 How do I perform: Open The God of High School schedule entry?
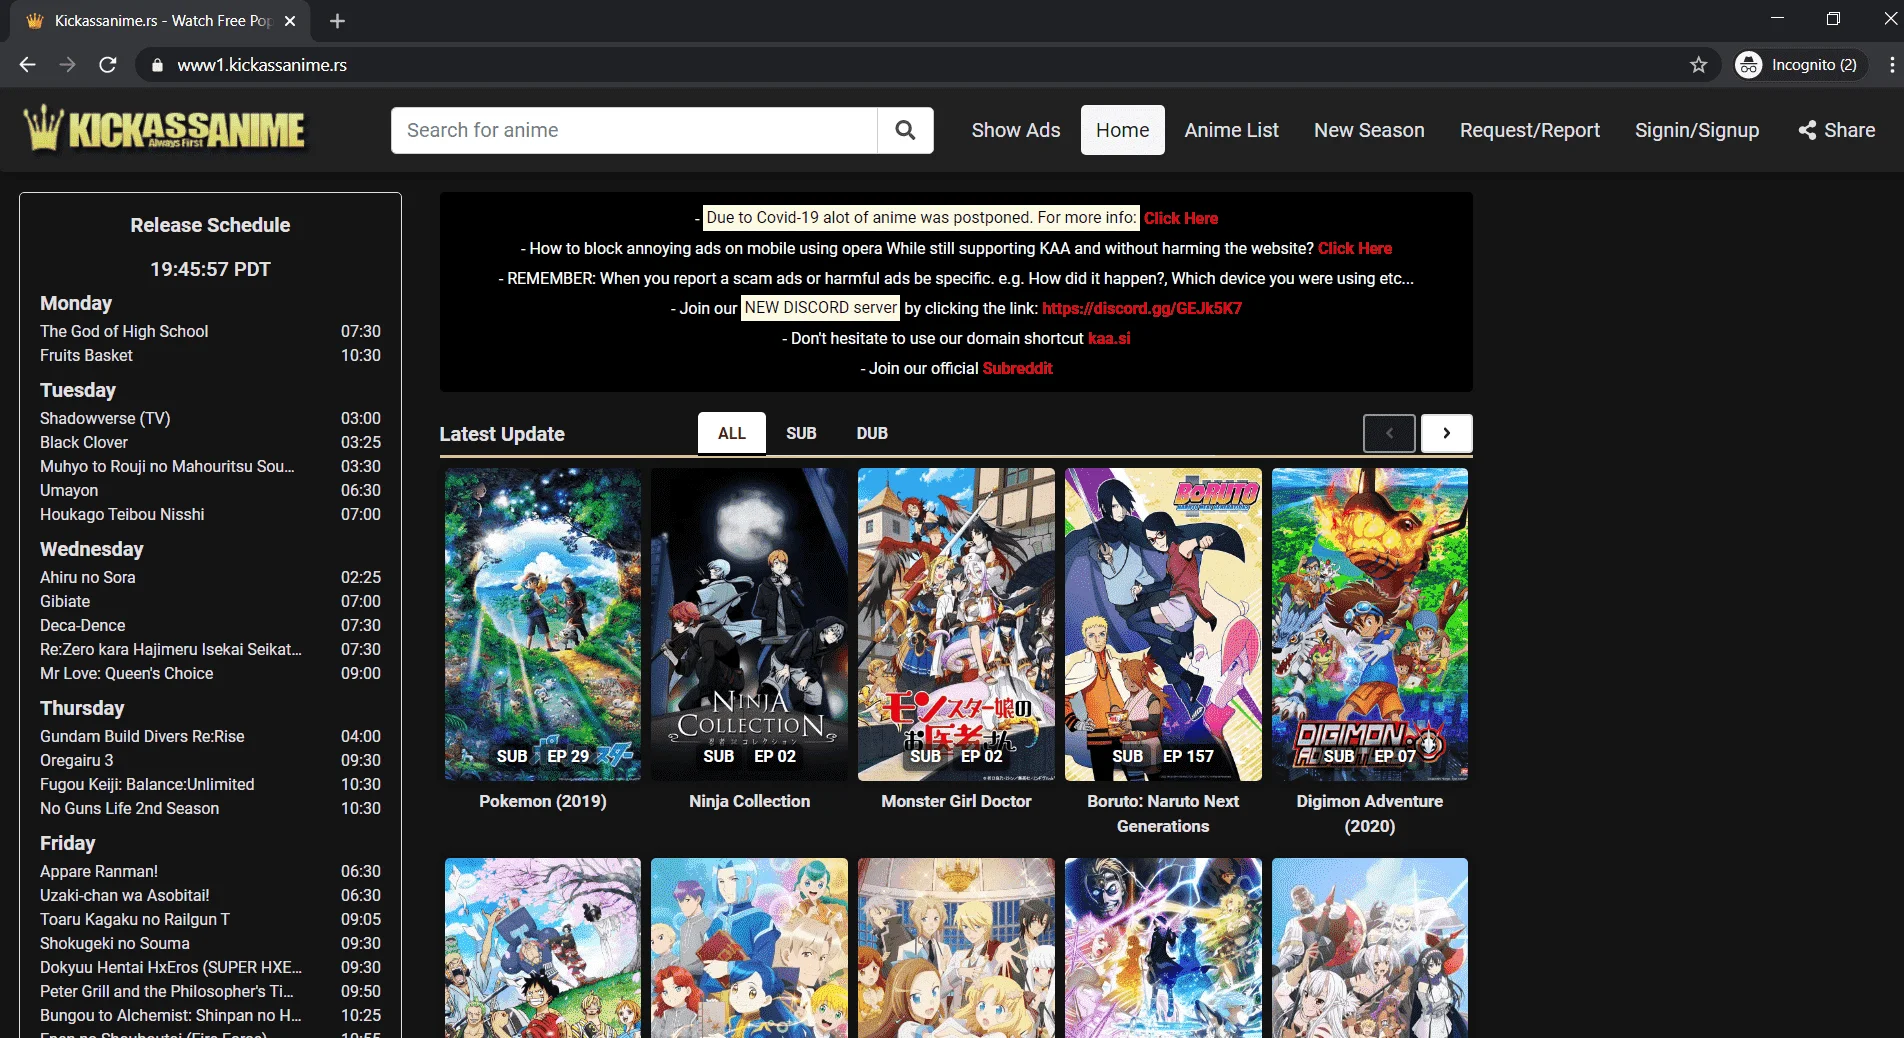pyautogui.click(x=124, y=331)
